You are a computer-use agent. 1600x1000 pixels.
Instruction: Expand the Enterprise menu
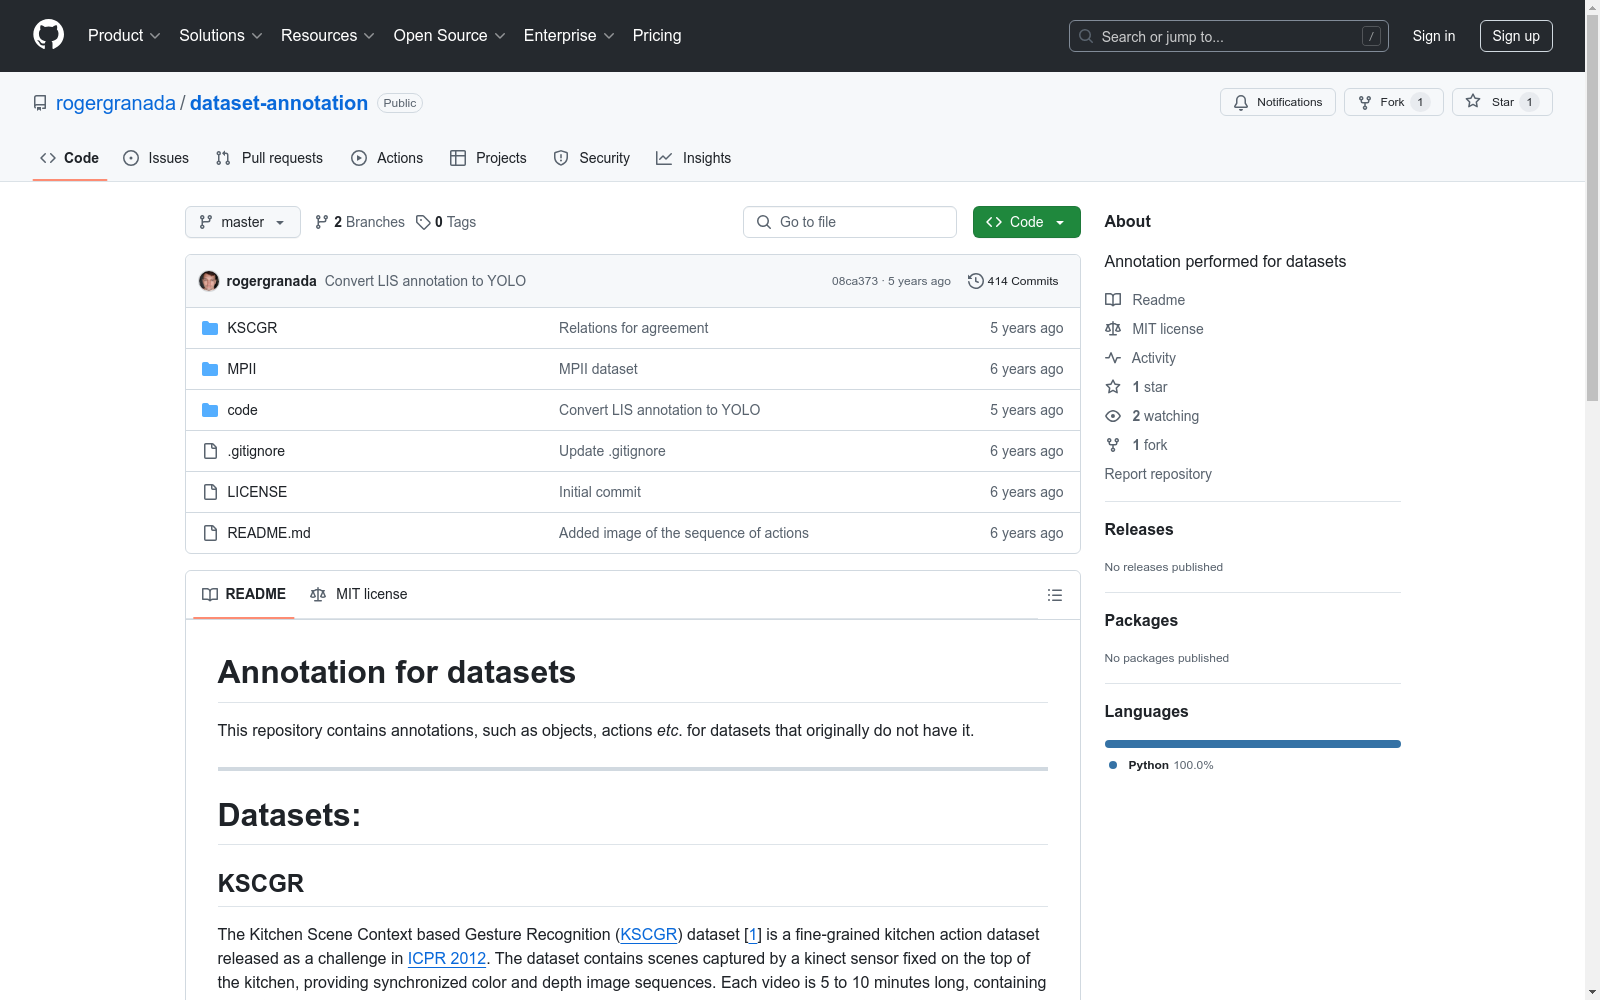(x=569, y=35)
